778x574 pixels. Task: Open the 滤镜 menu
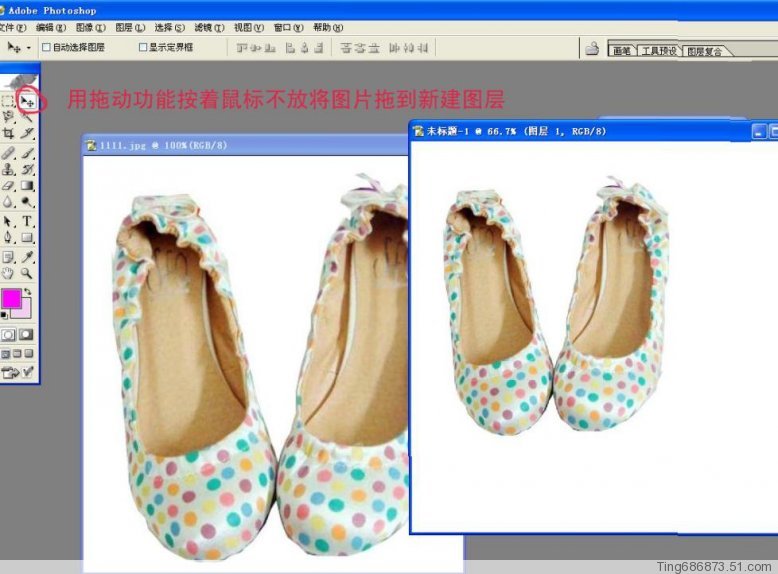pyautogui.click(x=209, y=27)
